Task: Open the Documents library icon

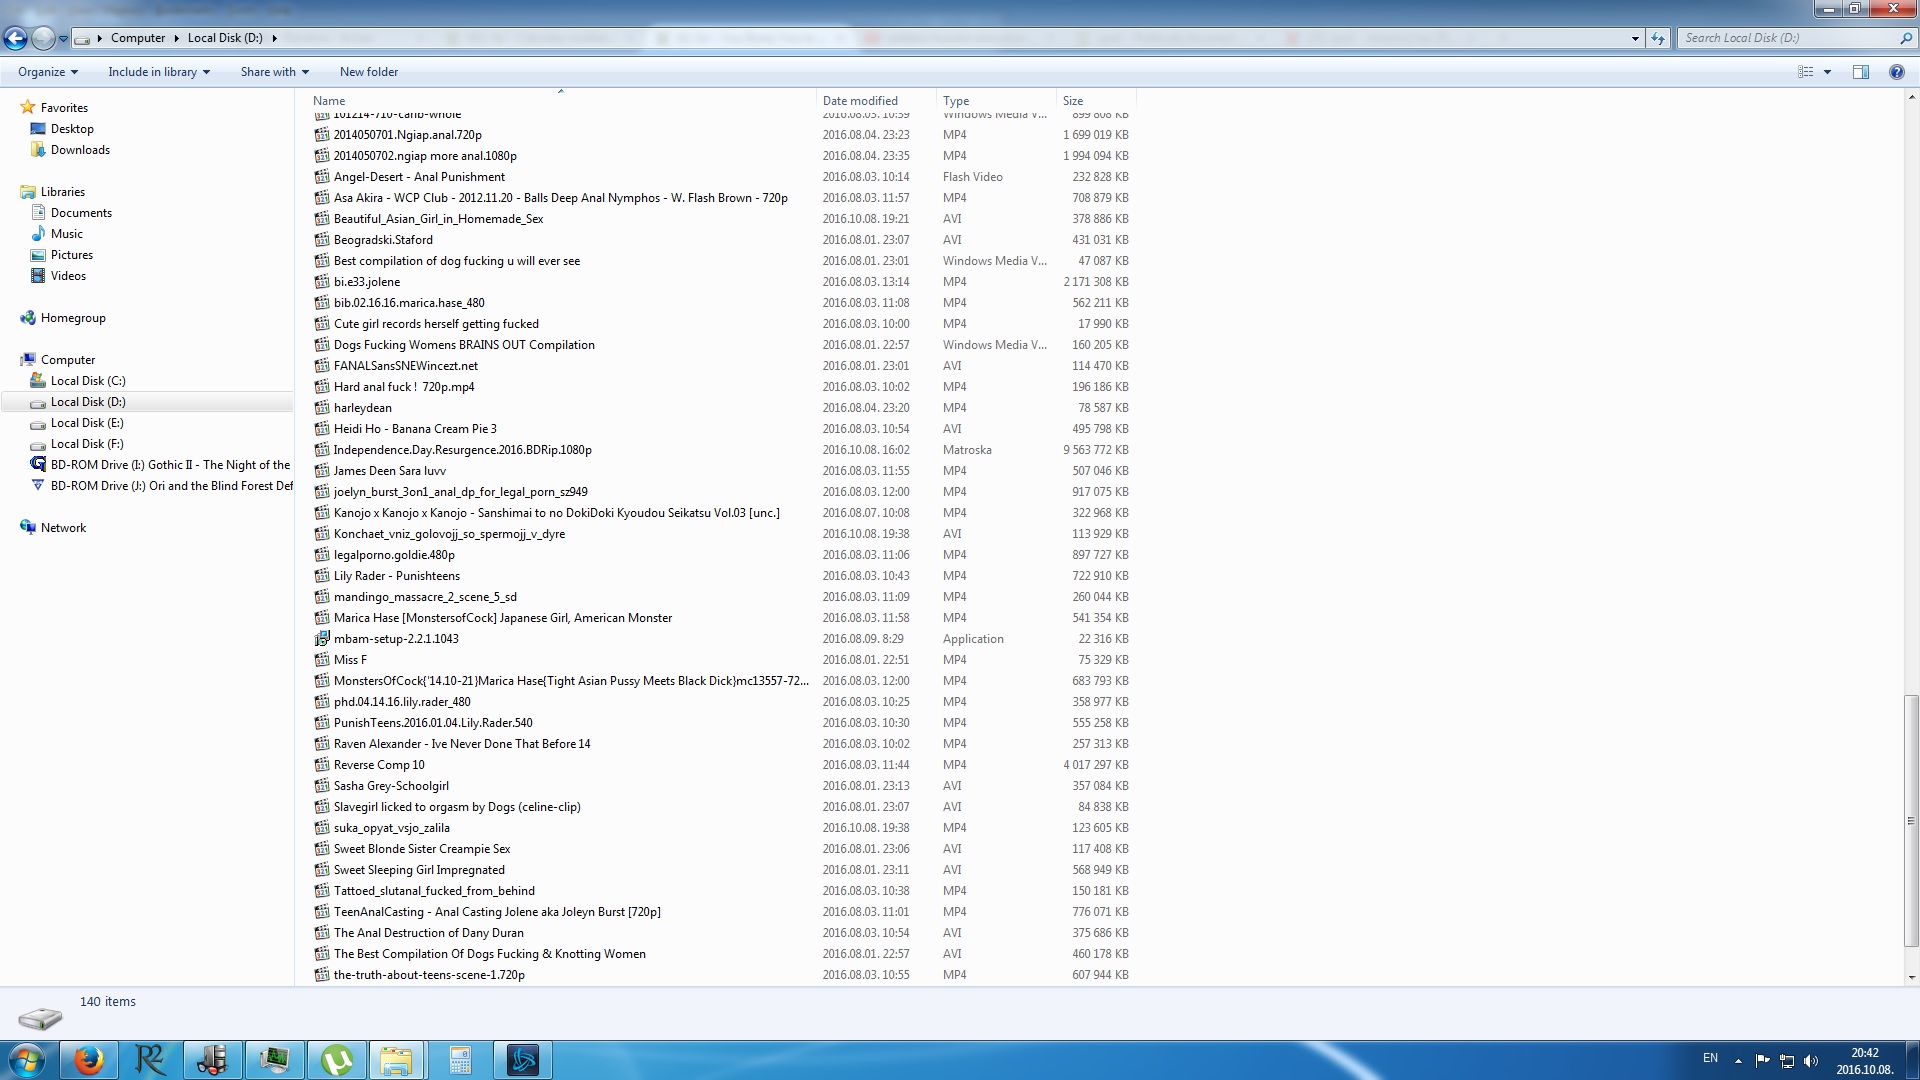Action: click(x=38, y=213)
